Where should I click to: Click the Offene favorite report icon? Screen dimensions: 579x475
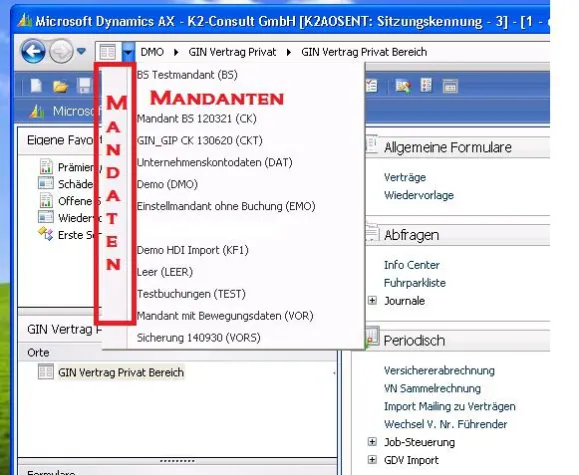[x=46, y=200]
